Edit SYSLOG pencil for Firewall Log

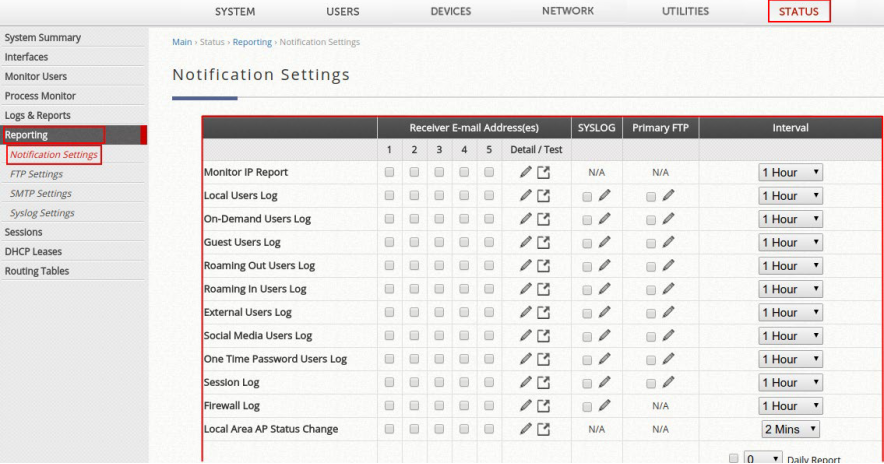(604, 405)
